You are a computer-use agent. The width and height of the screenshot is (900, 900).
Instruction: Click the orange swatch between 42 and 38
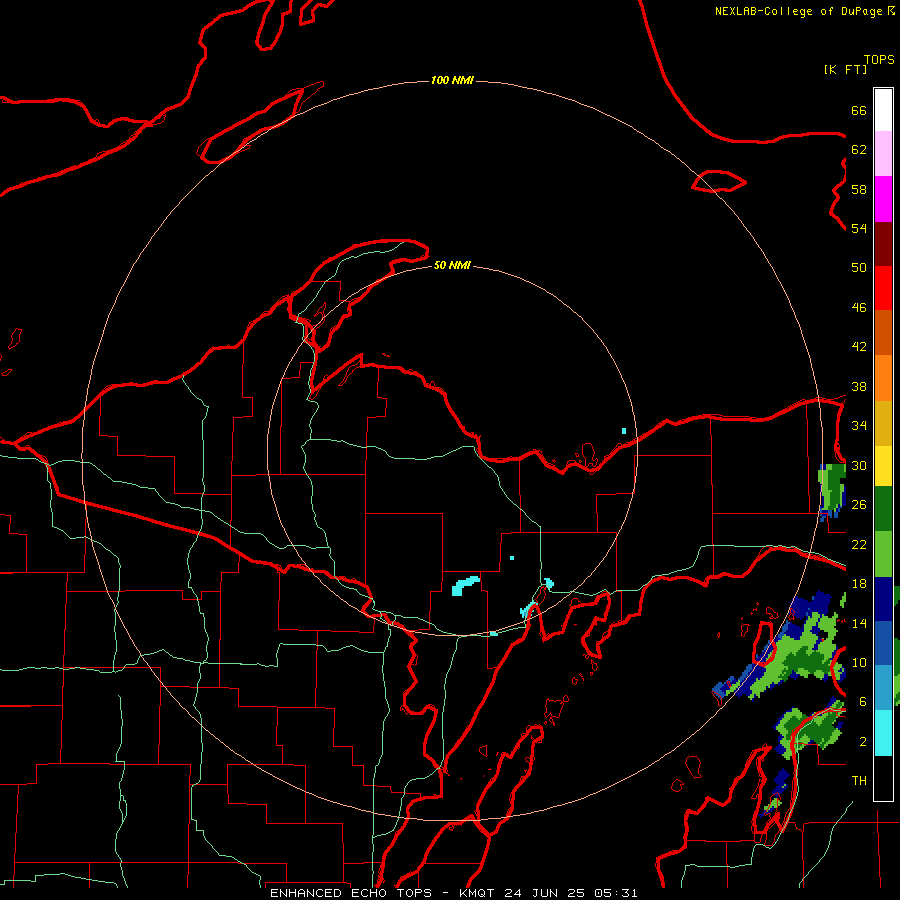point(883,378)
